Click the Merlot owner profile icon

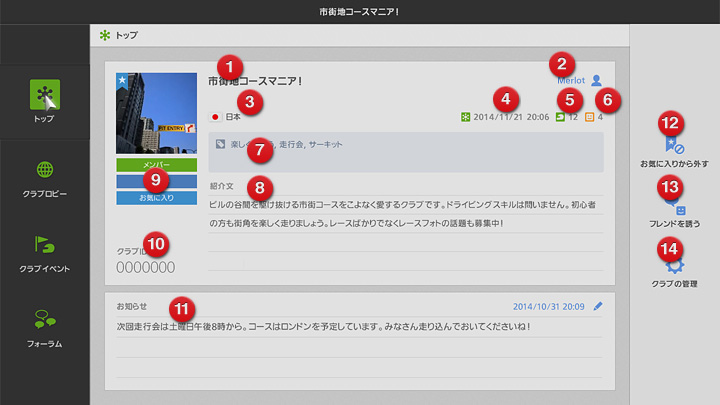(x=596, y=80)
